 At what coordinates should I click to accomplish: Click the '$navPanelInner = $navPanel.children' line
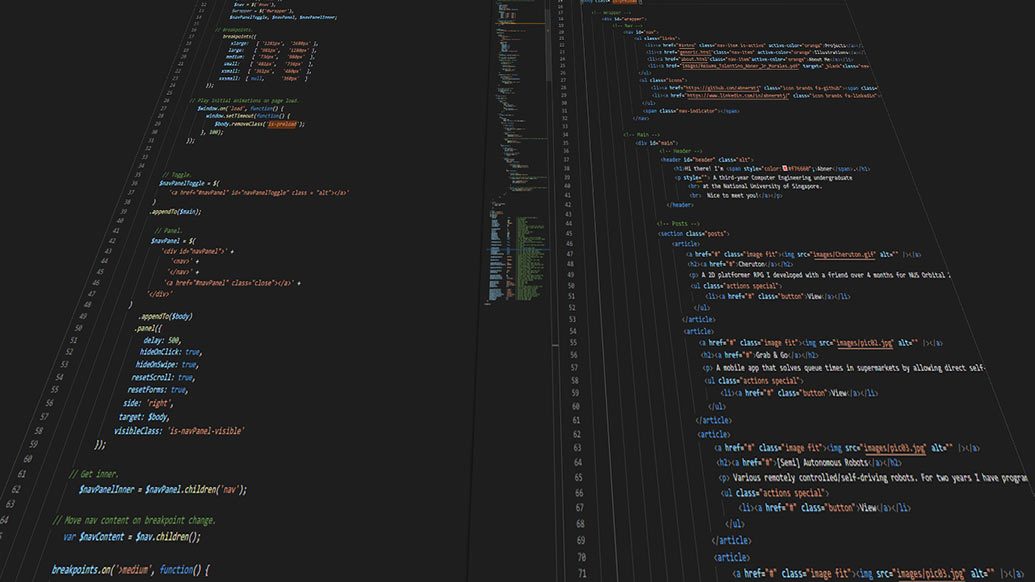point(162,490)
